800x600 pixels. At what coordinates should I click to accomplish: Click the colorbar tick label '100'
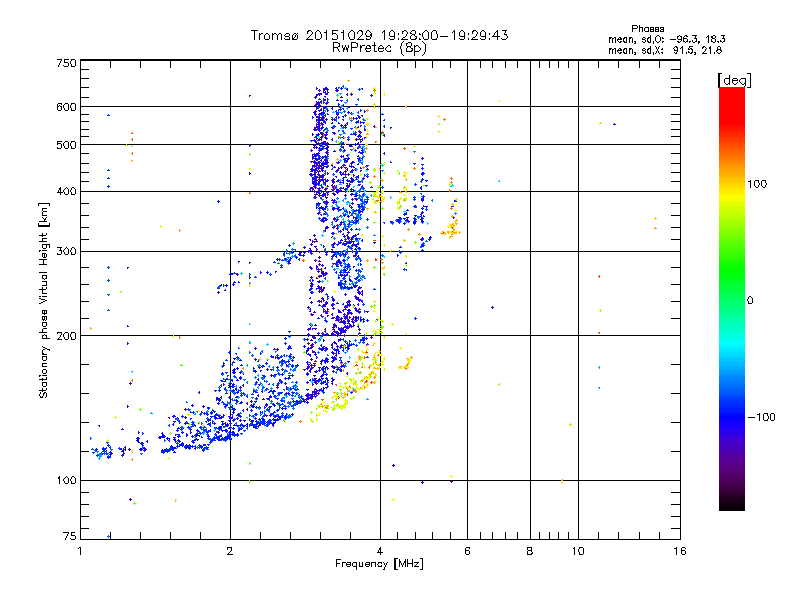tap(757, 184)
